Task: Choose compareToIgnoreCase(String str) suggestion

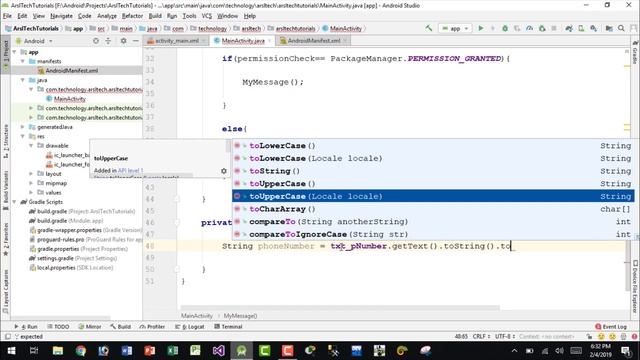Action: point(433,234)
